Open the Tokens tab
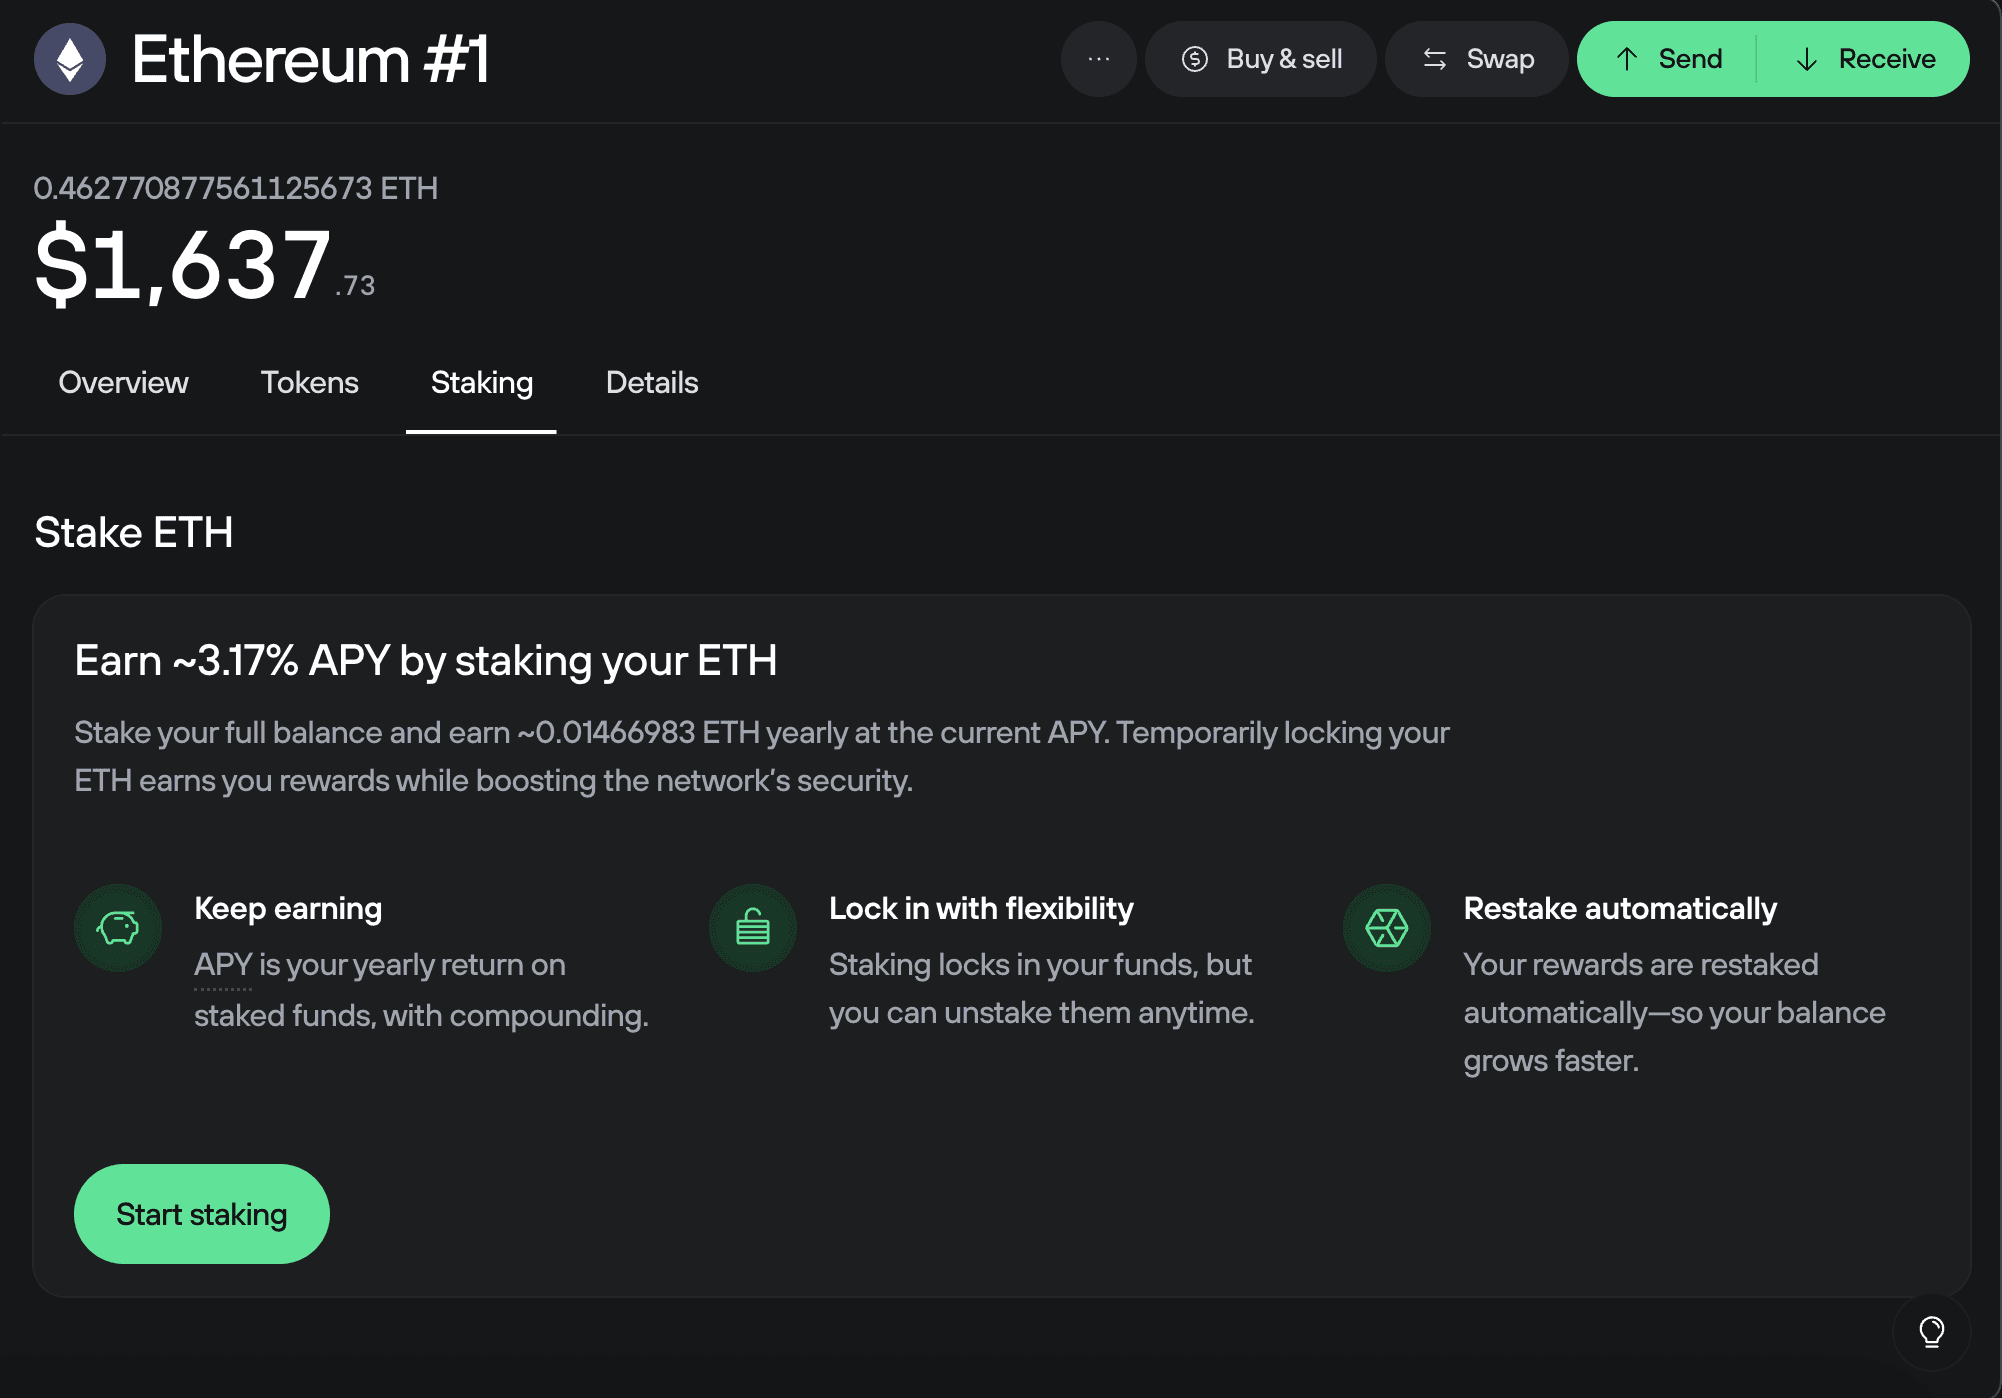 point(310,383)
